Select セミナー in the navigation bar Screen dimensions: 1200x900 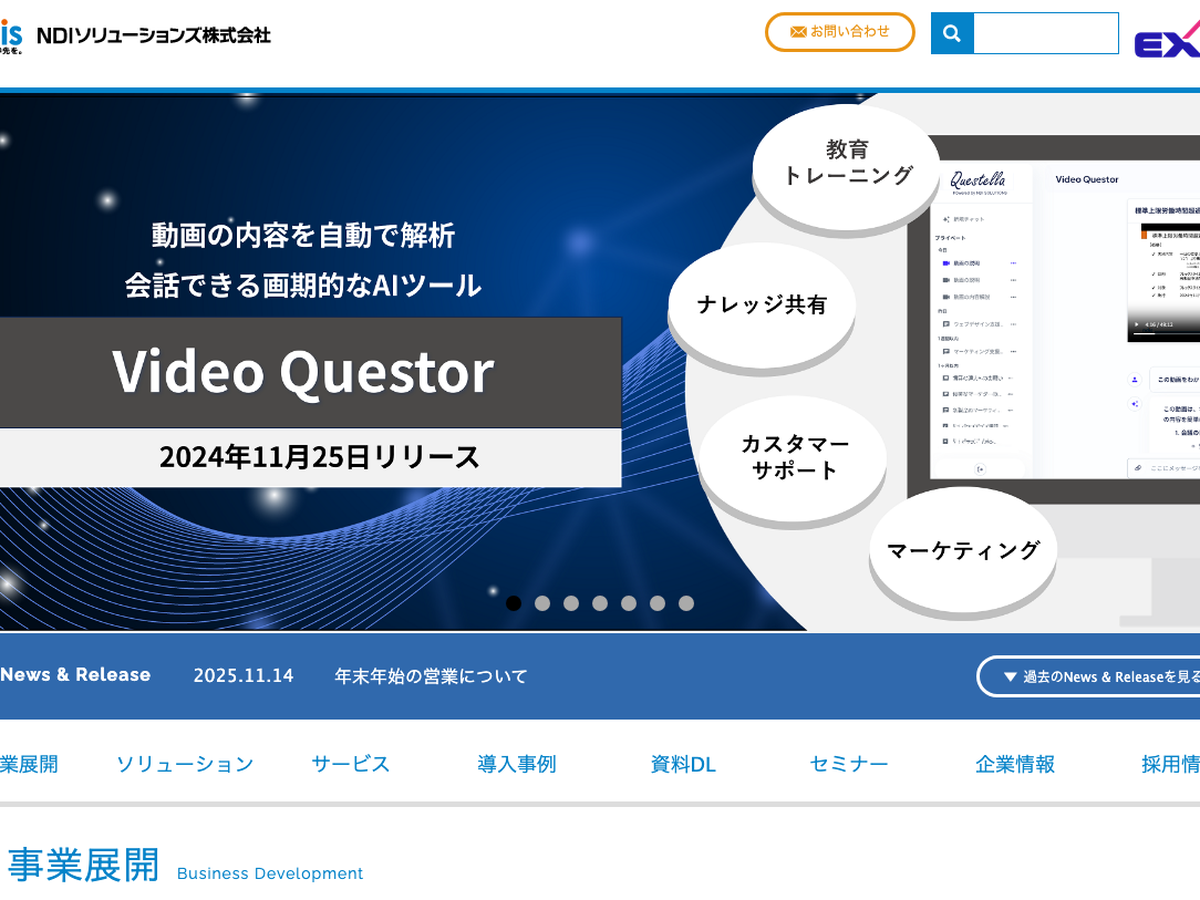[x=849, y=764]
